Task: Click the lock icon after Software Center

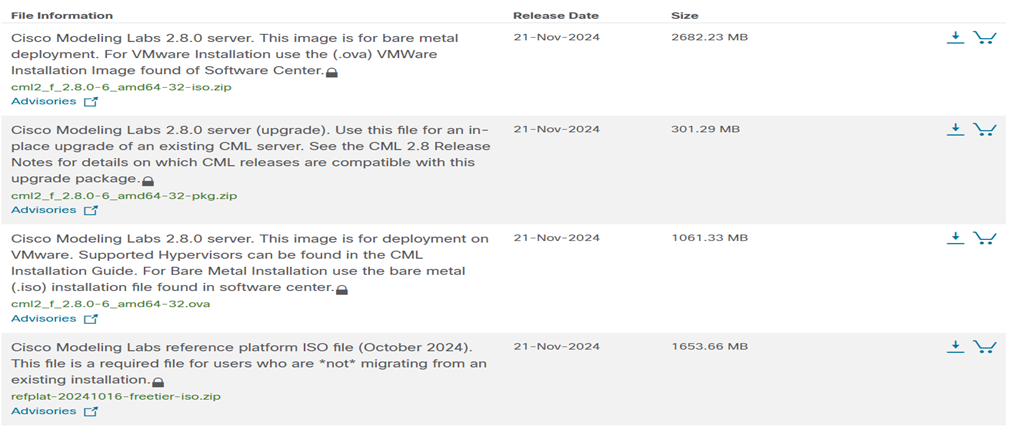Action: [332, 73]
